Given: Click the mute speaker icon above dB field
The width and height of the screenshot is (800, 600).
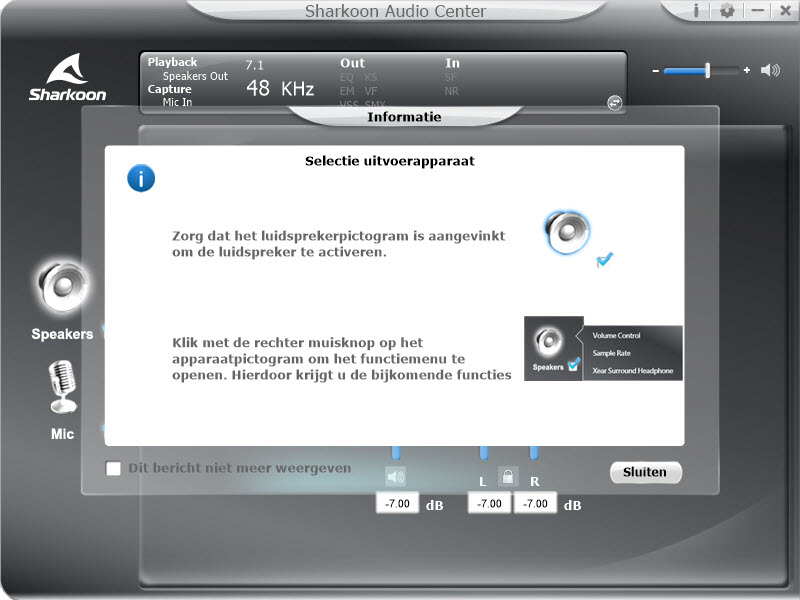Looking at the screenshot, I should coord(395,477).
